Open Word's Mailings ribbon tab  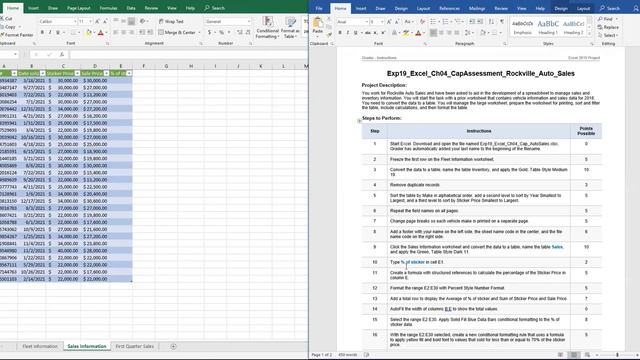pyautogui.click(x=476, y=8)
